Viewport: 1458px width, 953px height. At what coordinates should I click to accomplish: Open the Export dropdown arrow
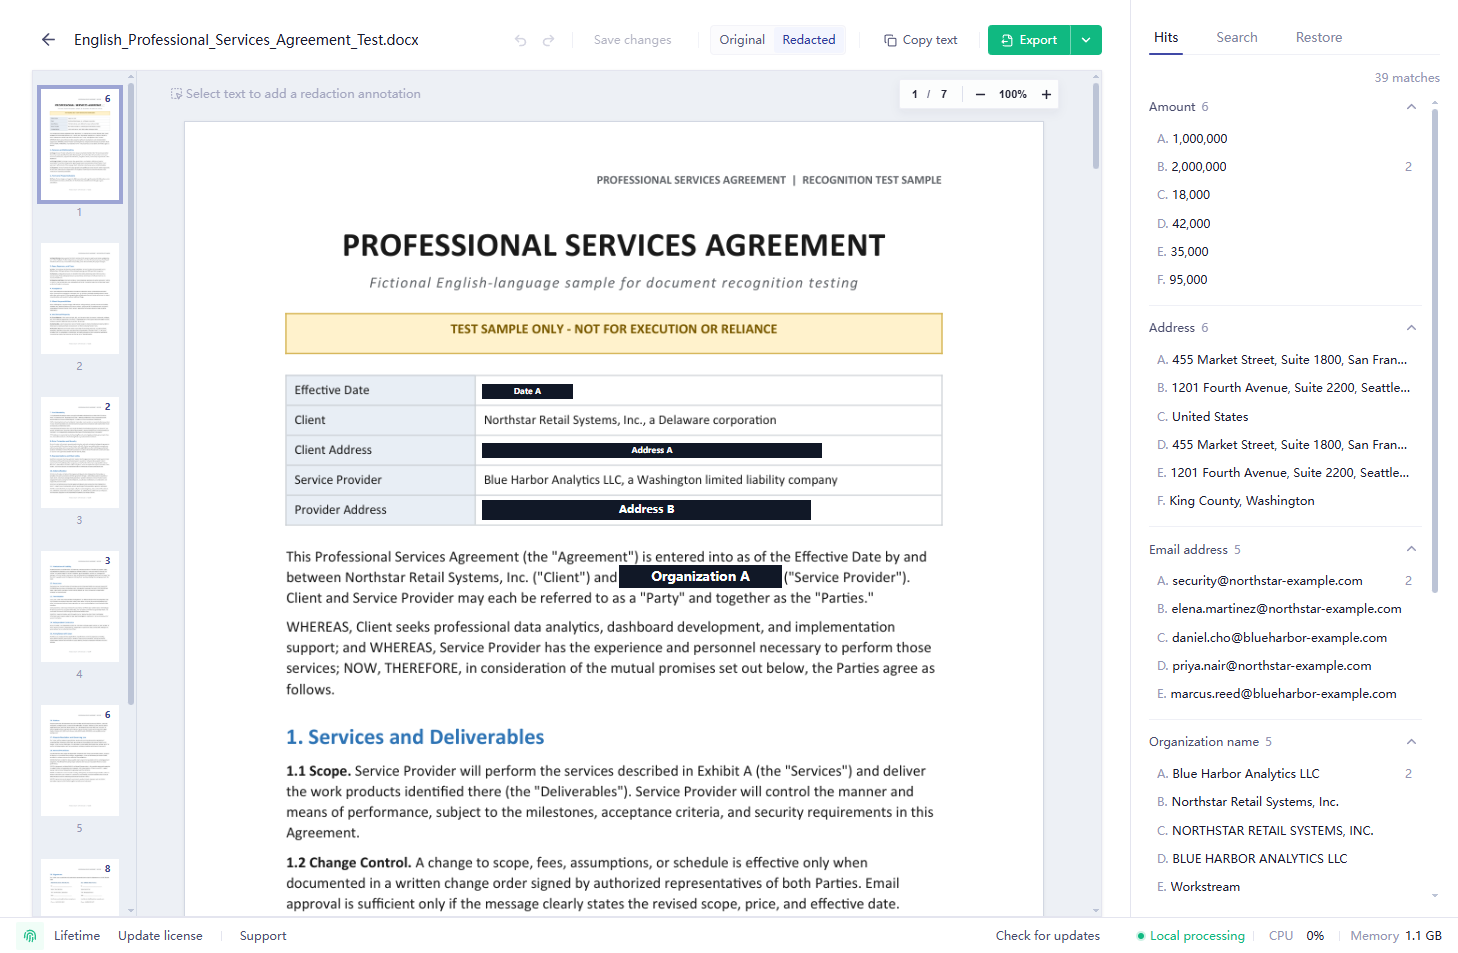click(x=1086, y=40)
